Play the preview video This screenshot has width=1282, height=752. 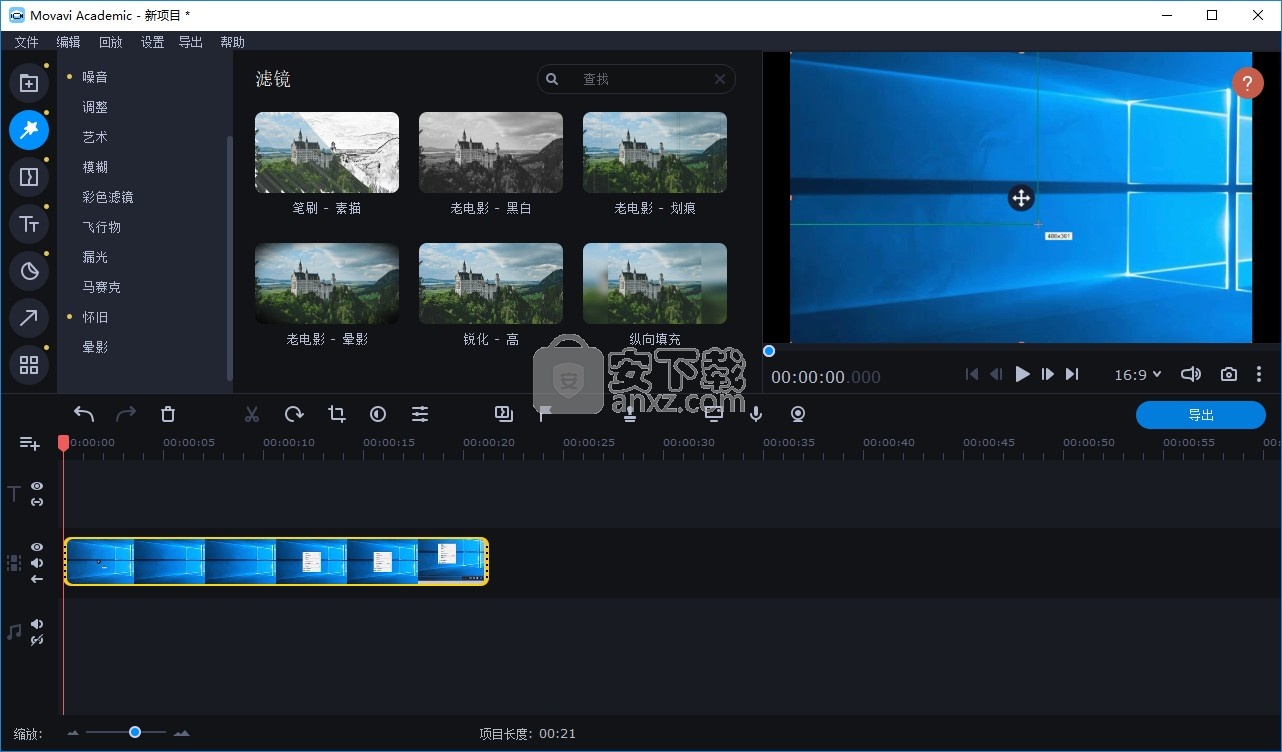pos(1022,374)
